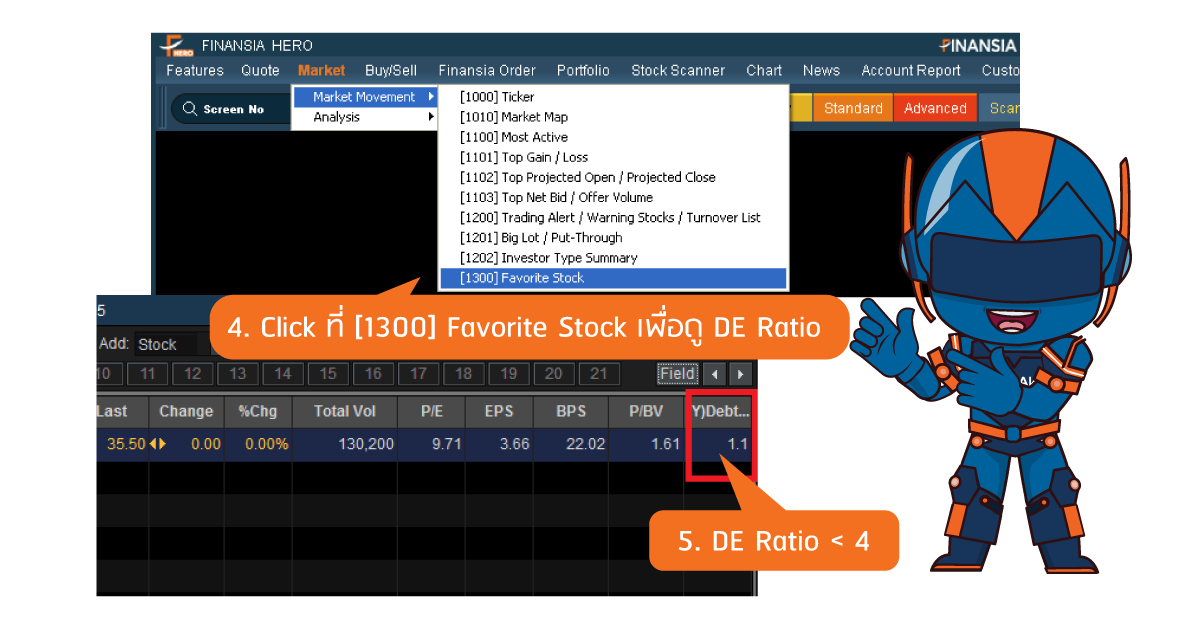Select [1100] Most Active entry
This screenshot has height=639, width=1200.
pyautogui.click(x=613, y=137)
